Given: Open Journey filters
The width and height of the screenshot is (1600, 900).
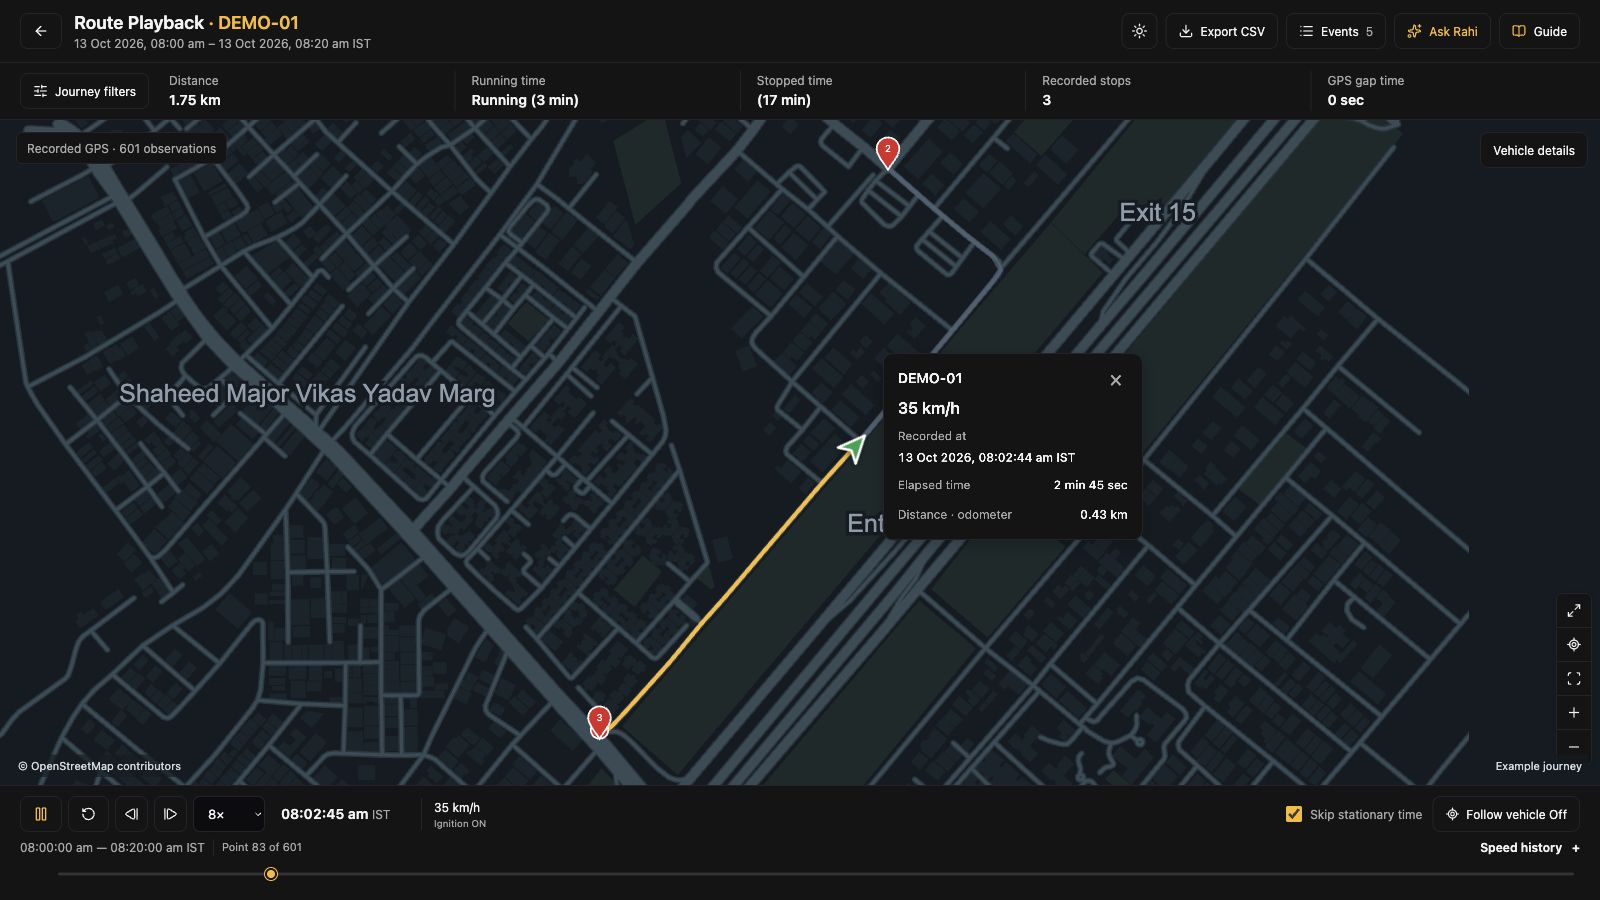Looking at the screenshot, I should pos(85,91).
